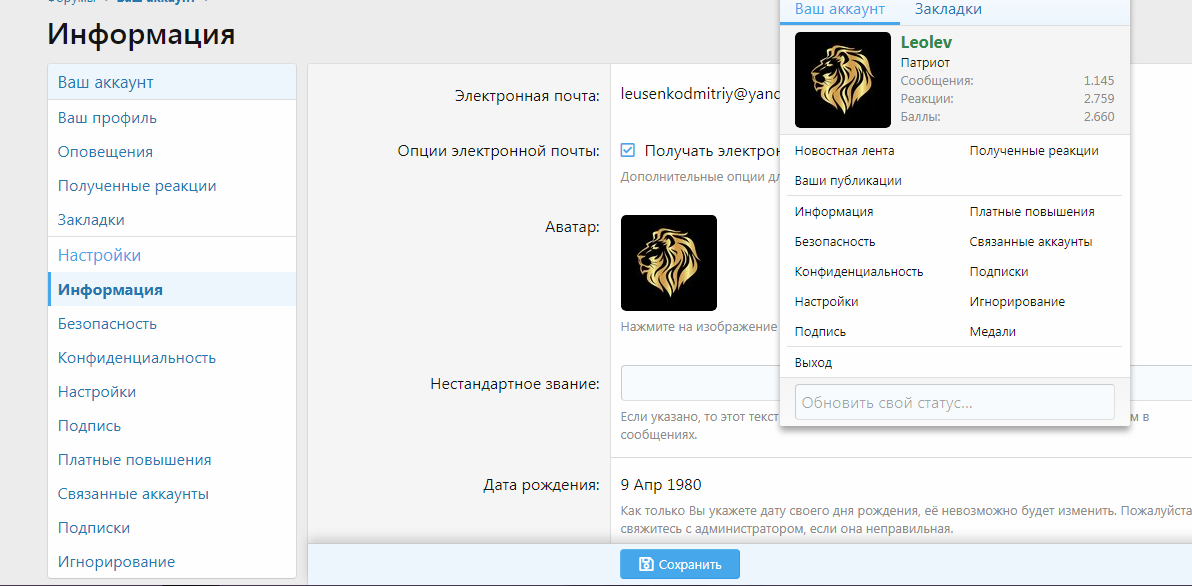Open Подпись in the popup menu
Viewport: 1192px width, 586px height.
click(820, 332)
